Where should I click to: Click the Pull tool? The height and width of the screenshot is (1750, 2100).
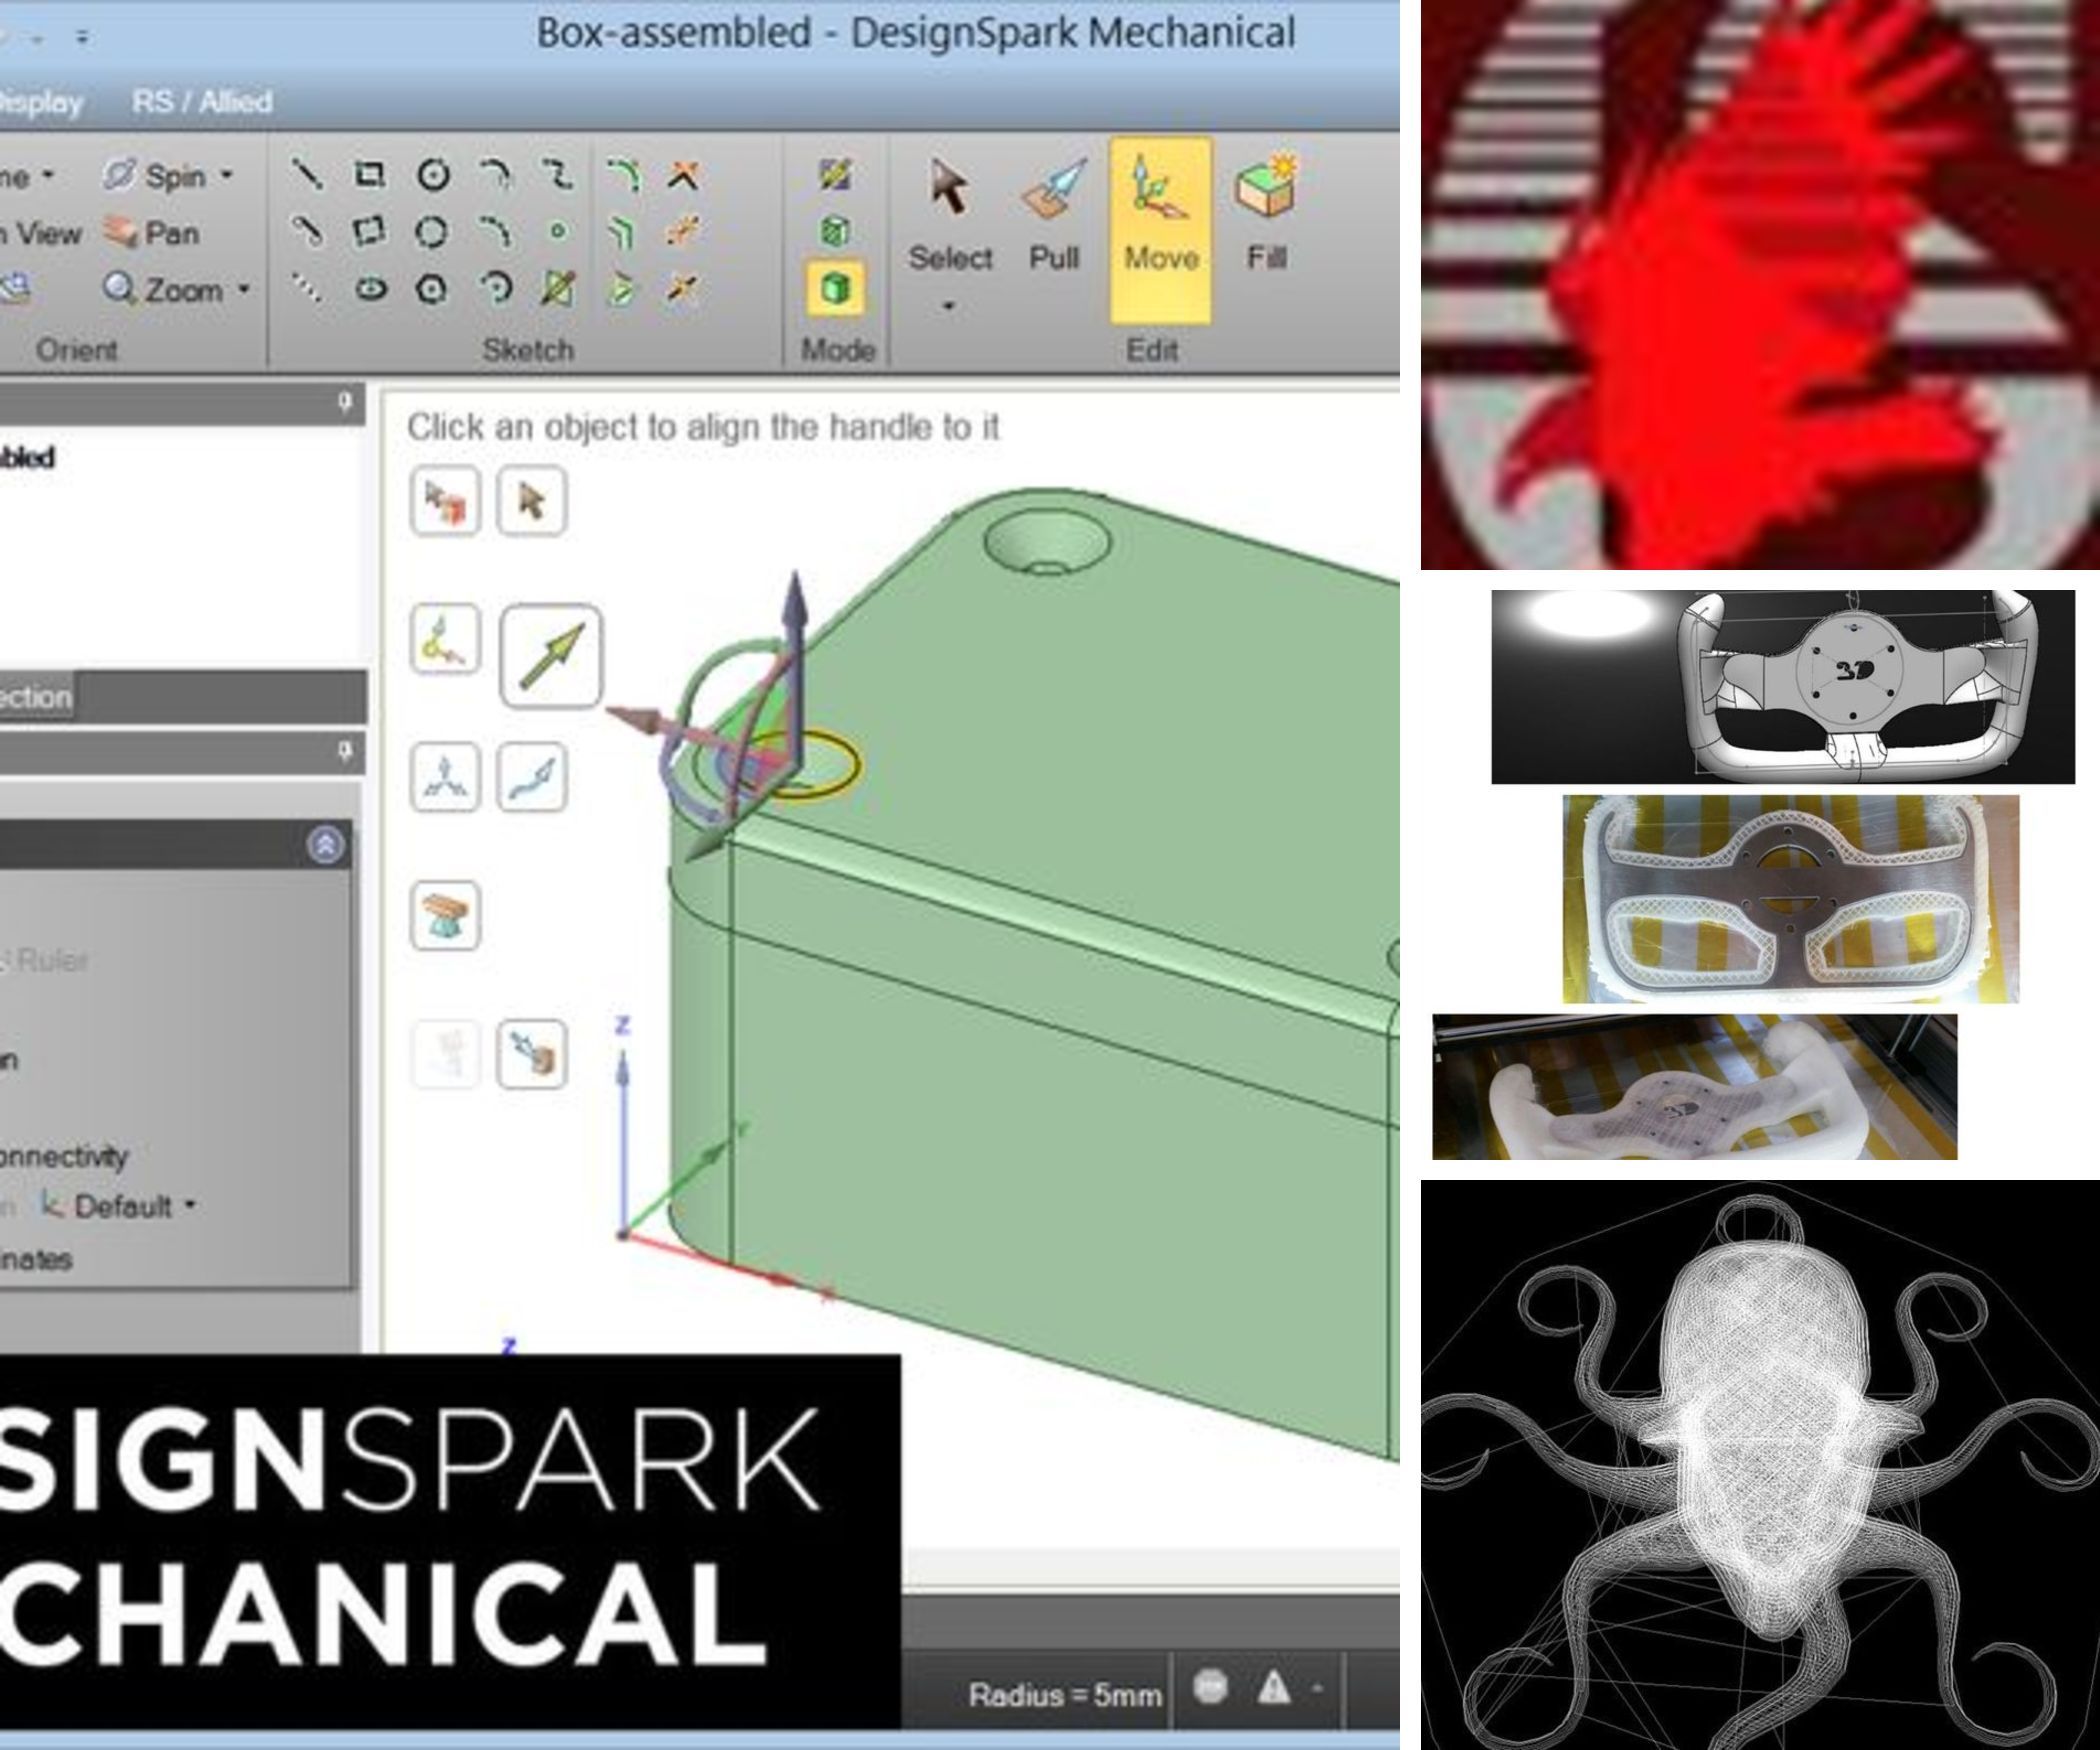(1054, 217)
